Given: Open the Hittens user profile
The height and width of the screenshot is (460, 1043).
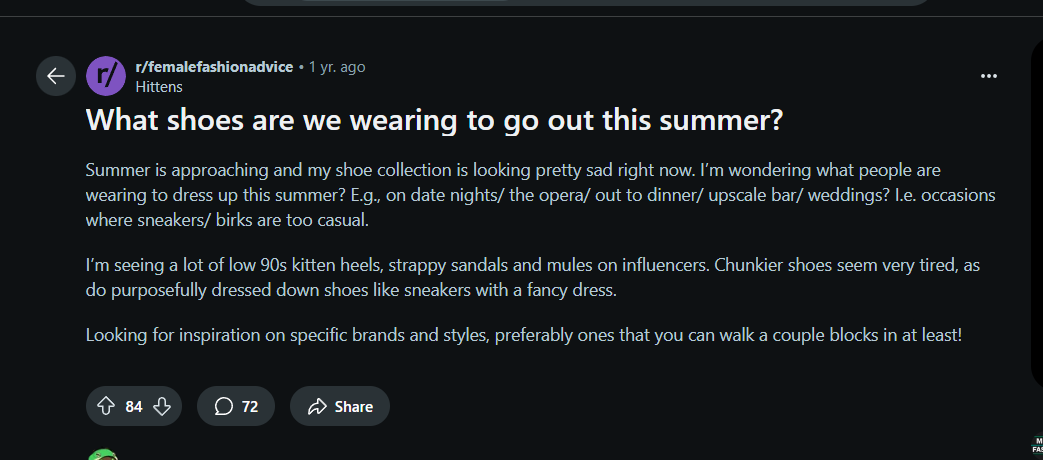Looking at the screenshot, I should (159, 87).
